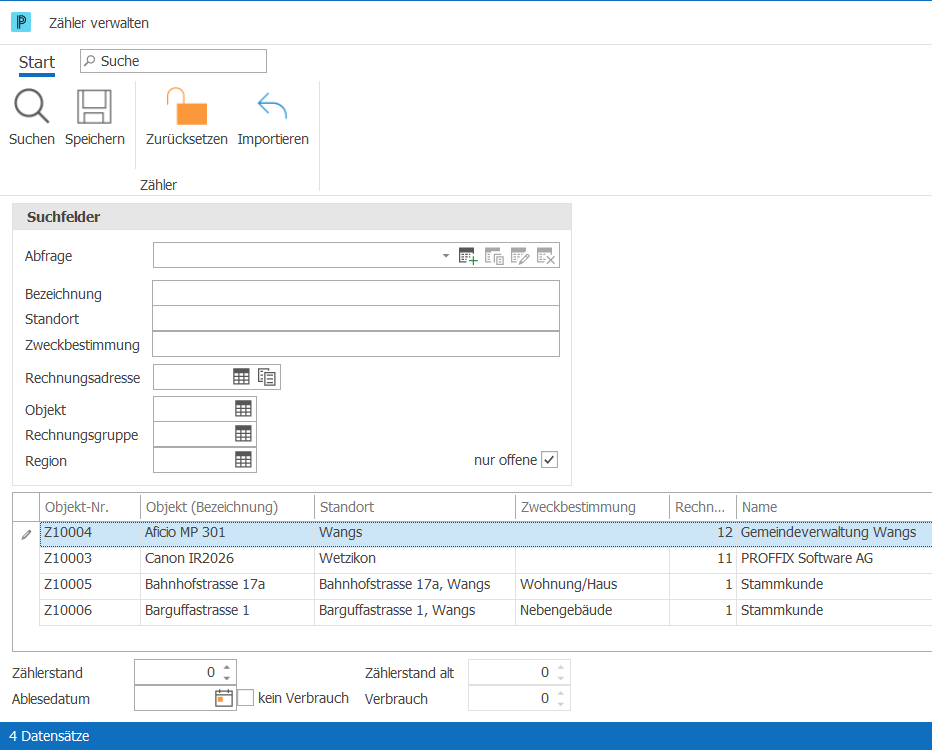This screenshot has width=932, height=750.
Task: Enable the kein Verbrauch checkbox
Action: click(245, 698)
